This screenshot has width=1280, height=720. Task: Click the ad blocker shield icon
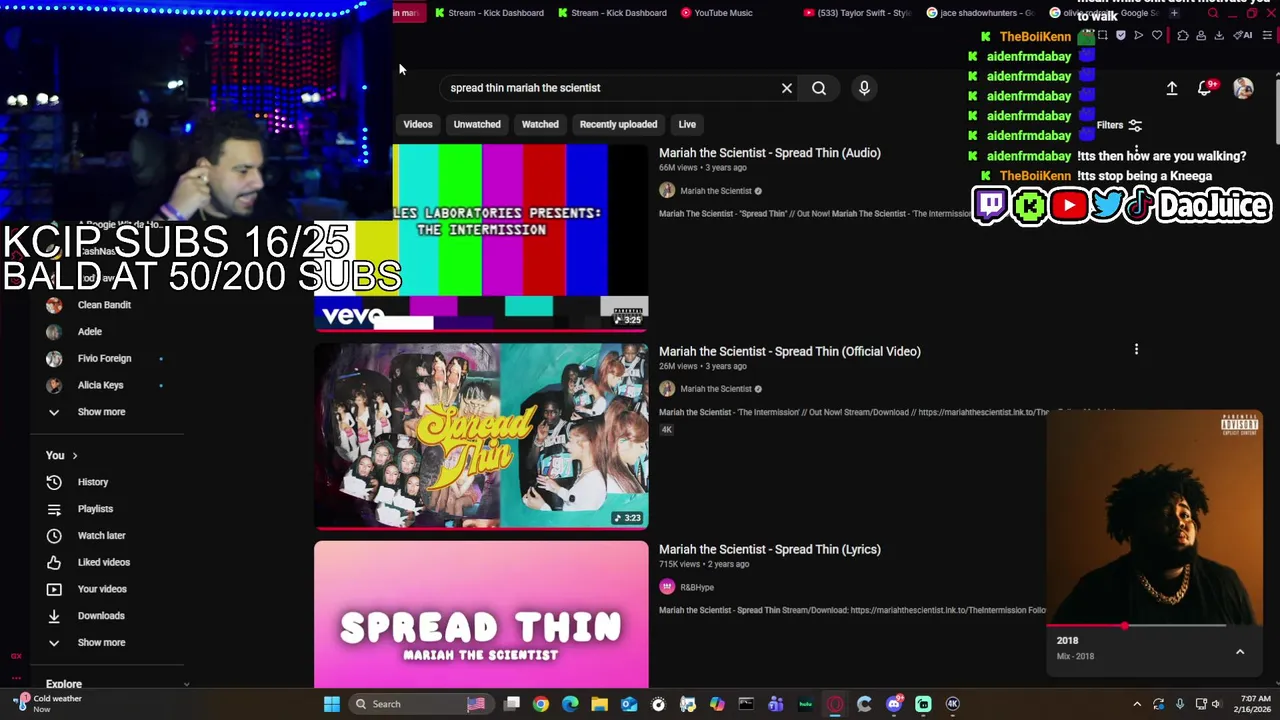(1121, 35)
